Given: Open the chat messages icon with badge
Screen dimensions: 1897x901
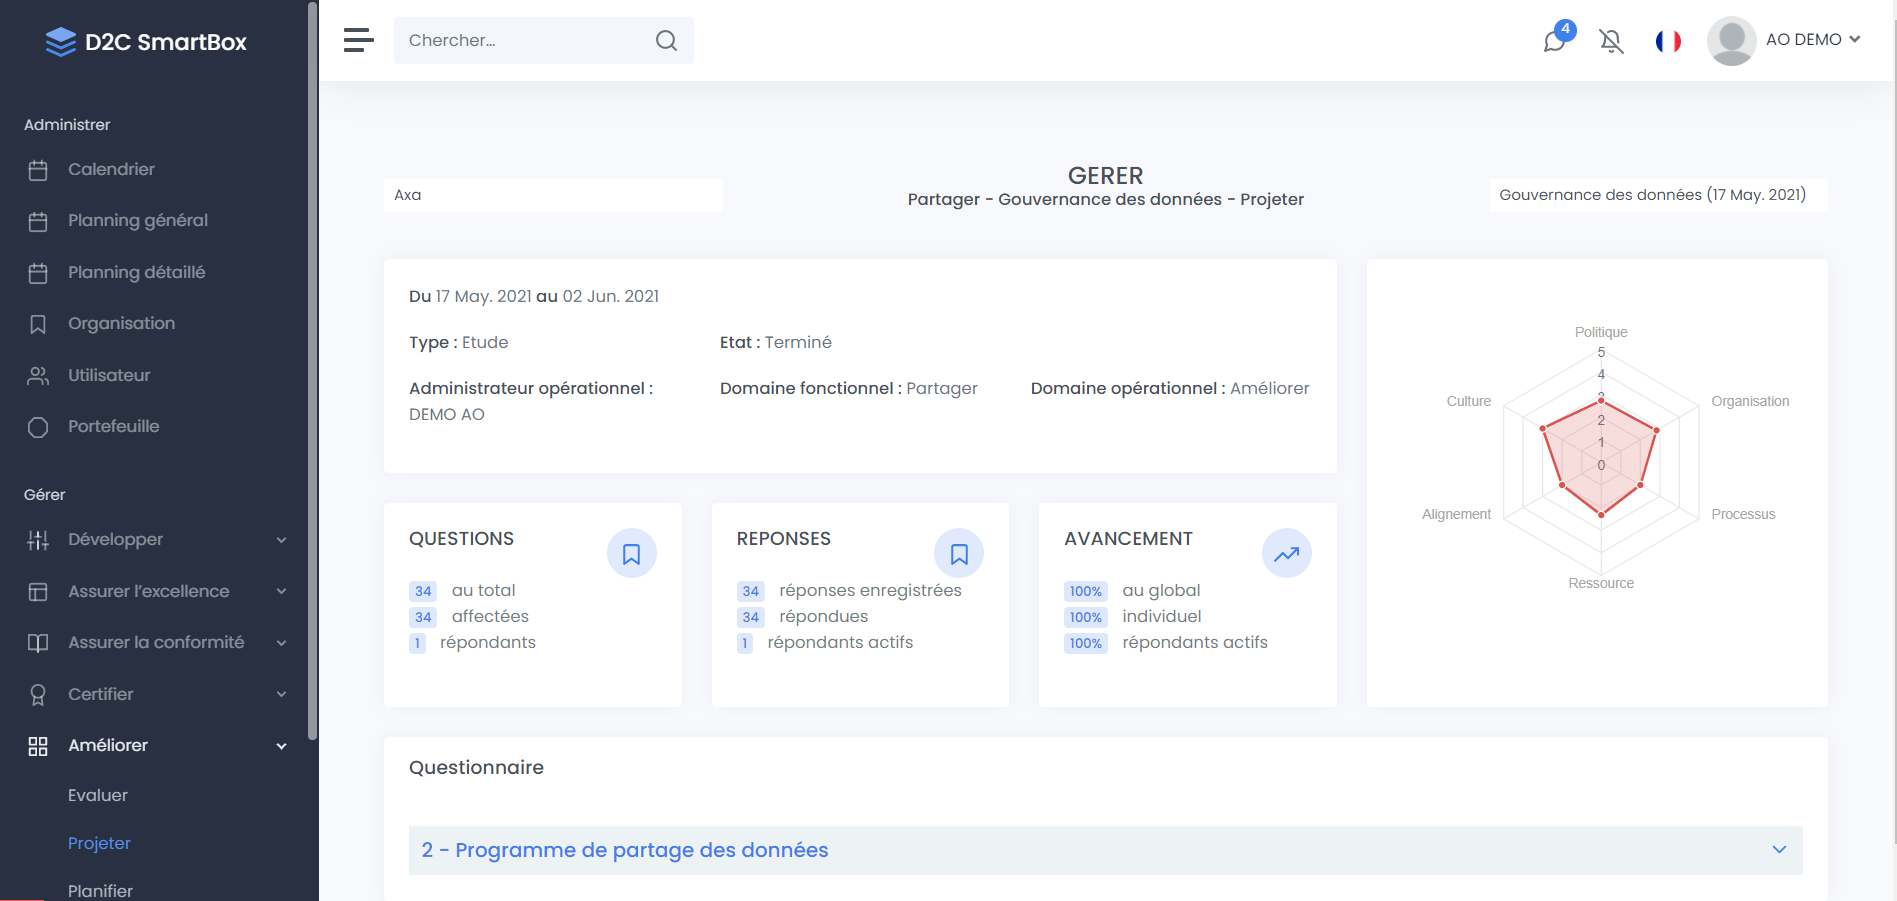Looking at the screenshot, I should (x=1555, y=40).
